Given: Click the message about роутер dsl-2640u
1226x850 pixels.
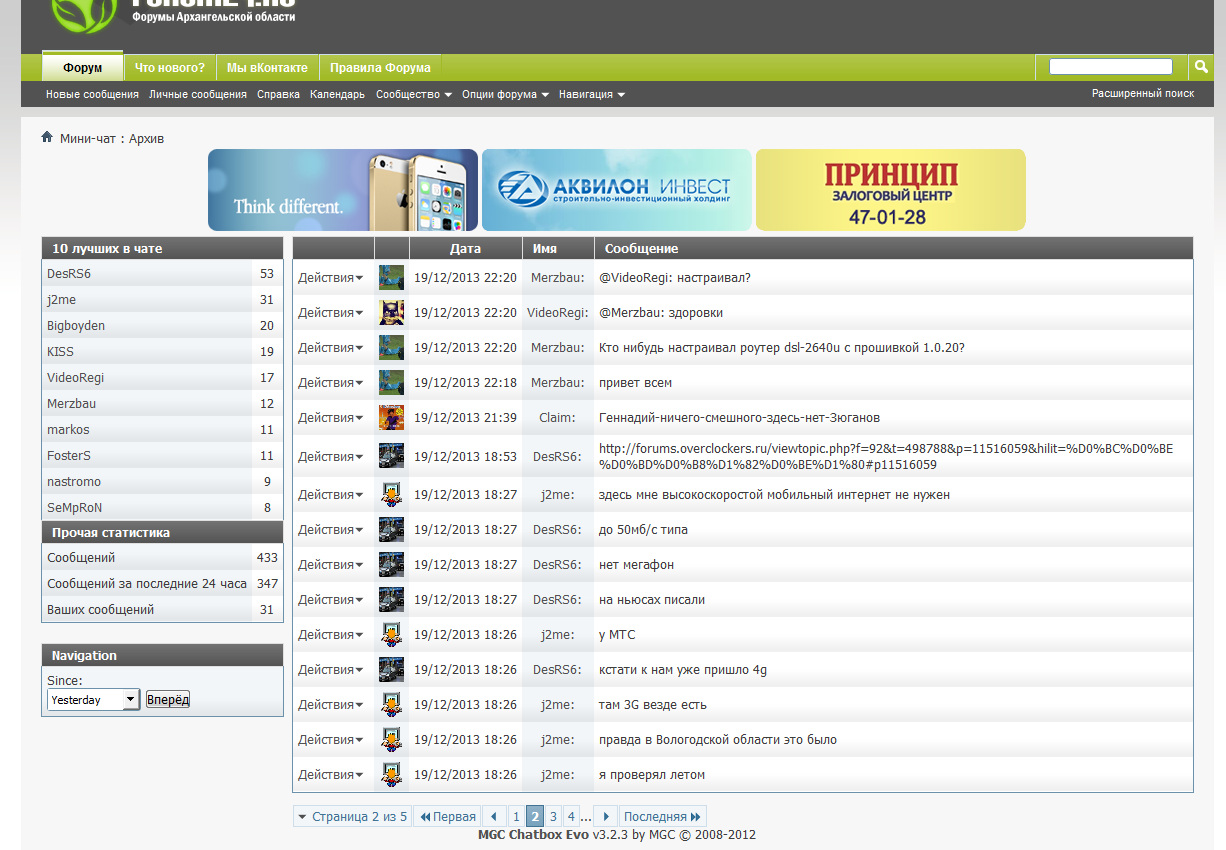Looking at the screenshot, I should tap(782, 348).
